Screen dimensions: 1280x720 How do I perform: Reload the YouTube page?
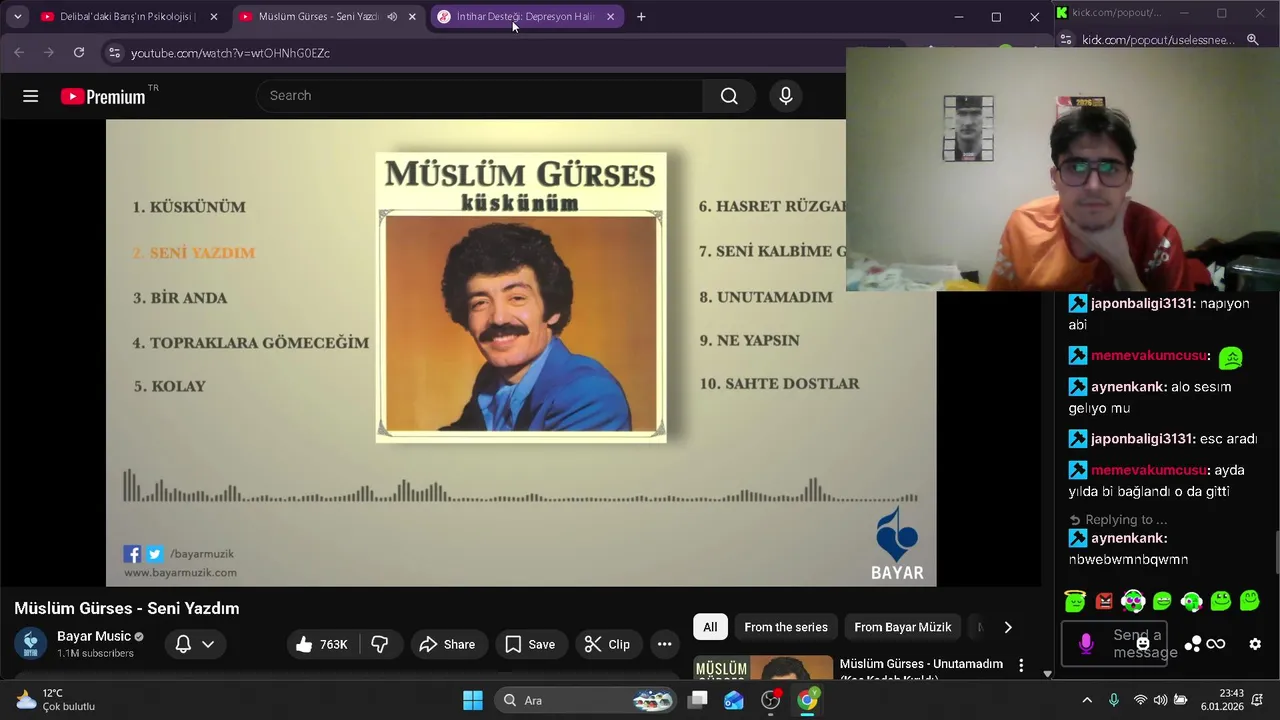tap(79, 53)
